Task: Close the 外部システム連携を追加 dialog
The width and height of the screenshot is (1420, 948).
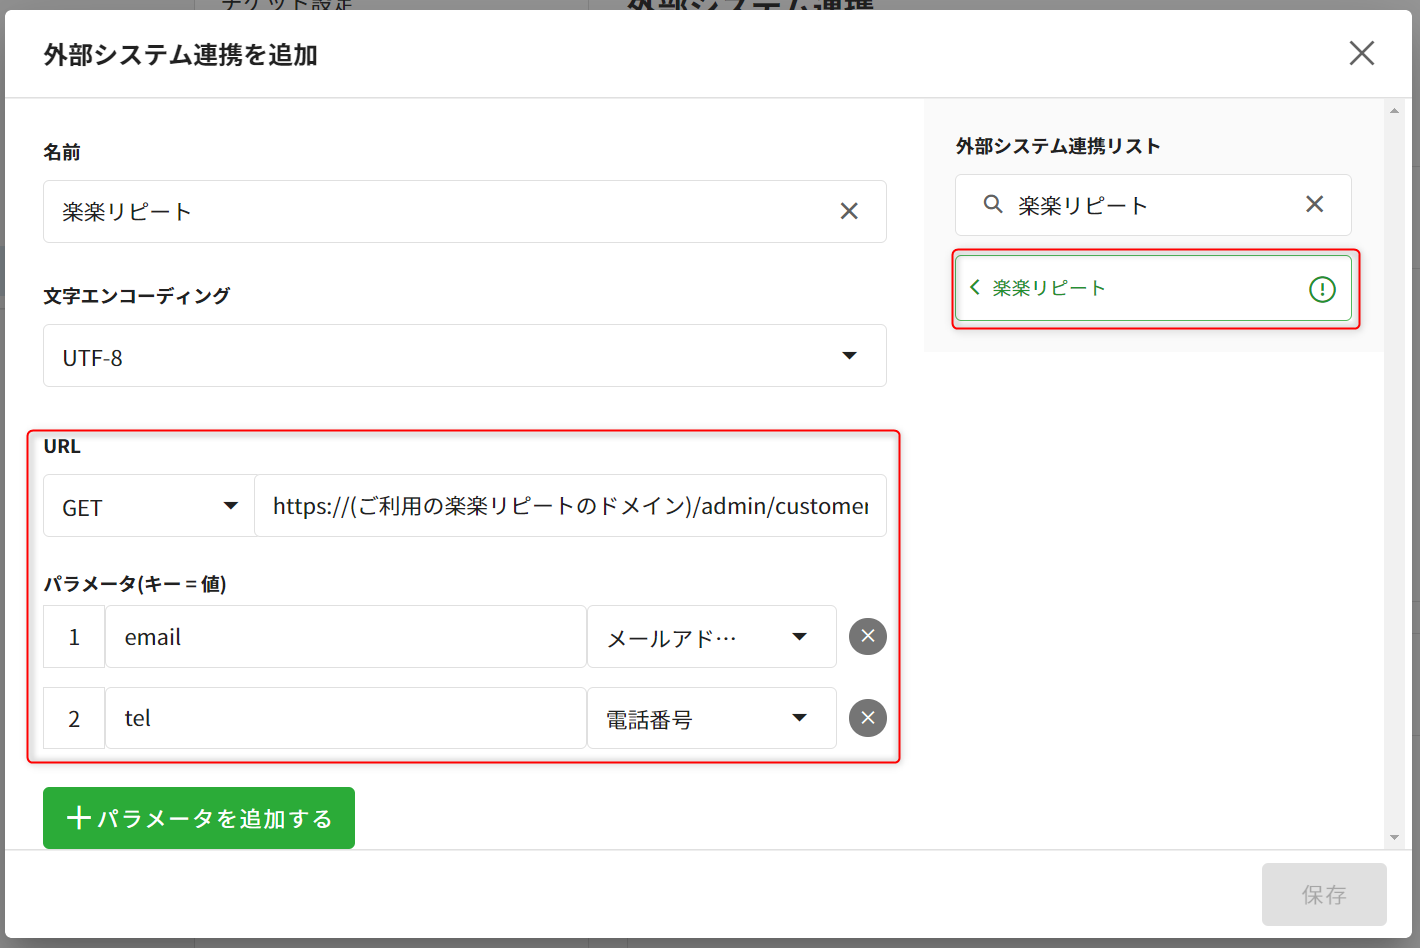Action: click(x=1361, y=53)
